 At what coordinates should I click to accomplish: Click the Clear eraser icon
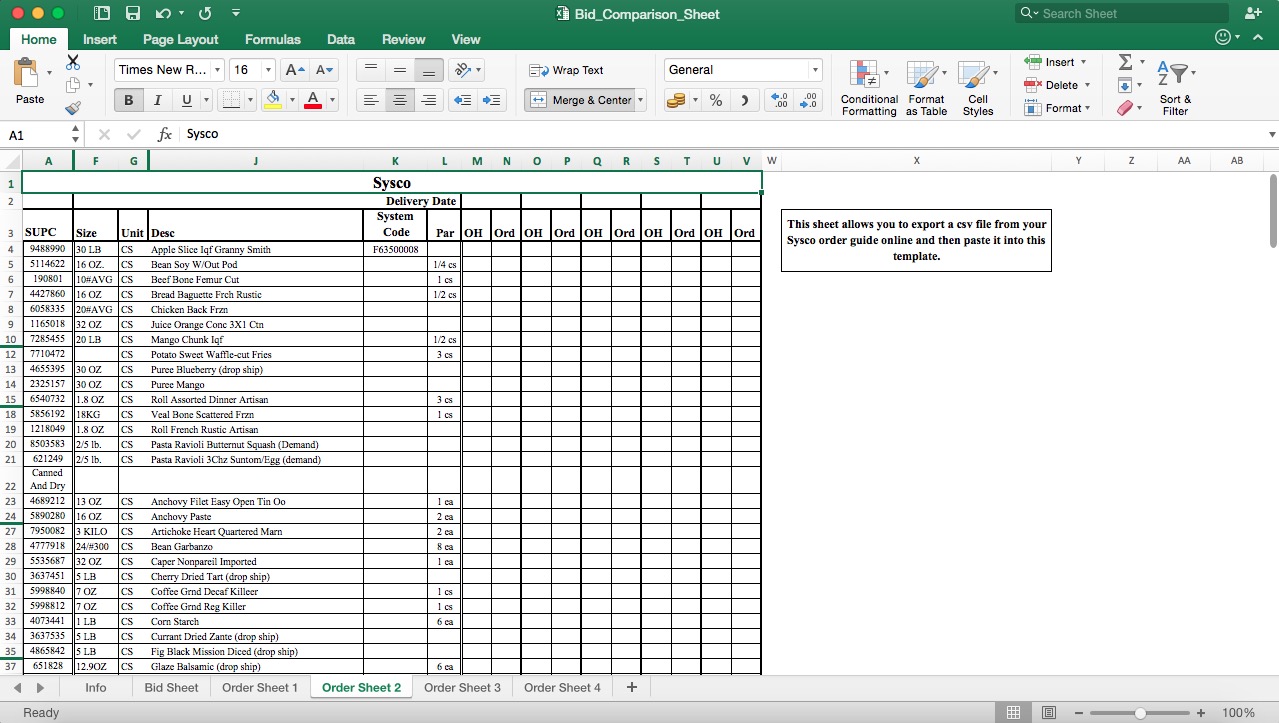coord(1125,108)
